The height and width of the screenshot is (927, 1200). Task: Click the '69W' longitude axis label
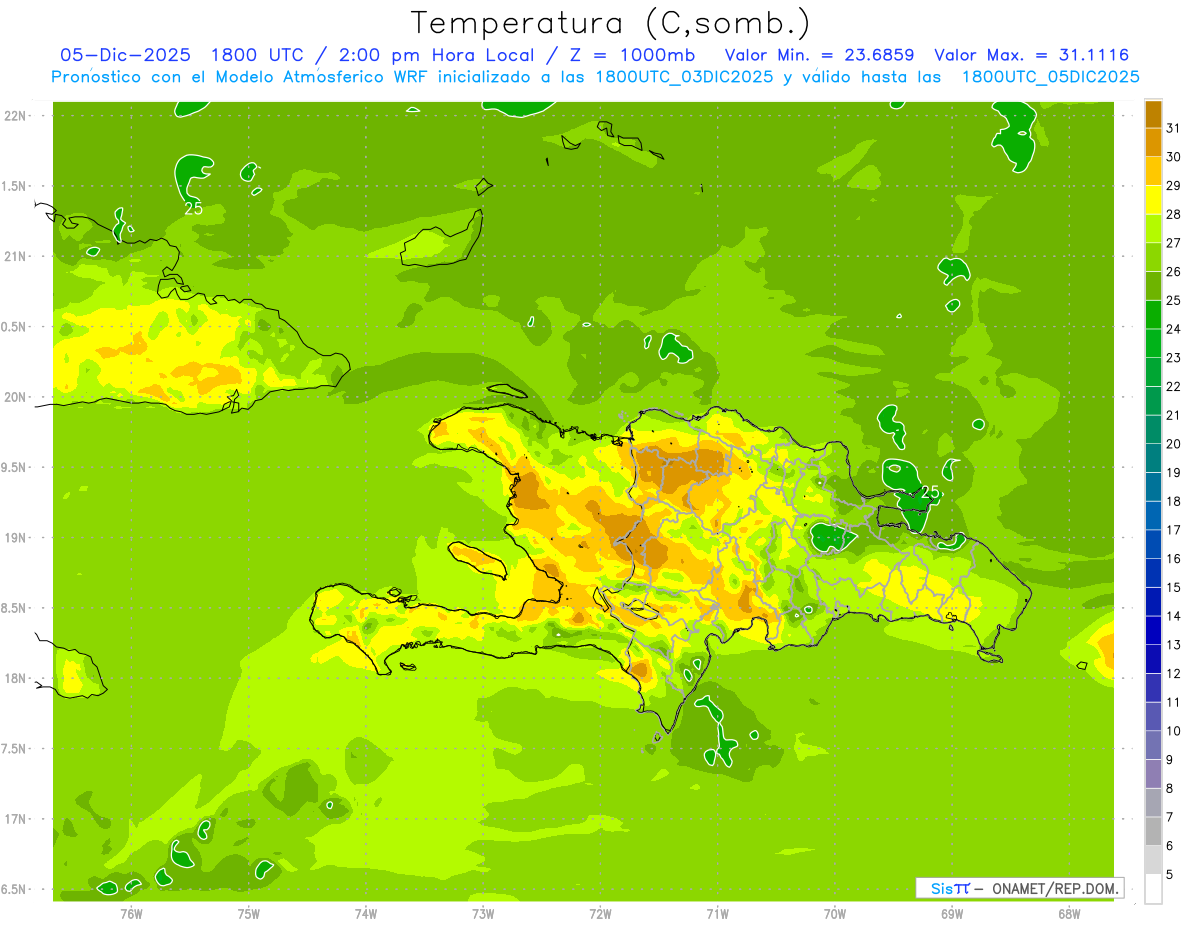click(952, 914)
